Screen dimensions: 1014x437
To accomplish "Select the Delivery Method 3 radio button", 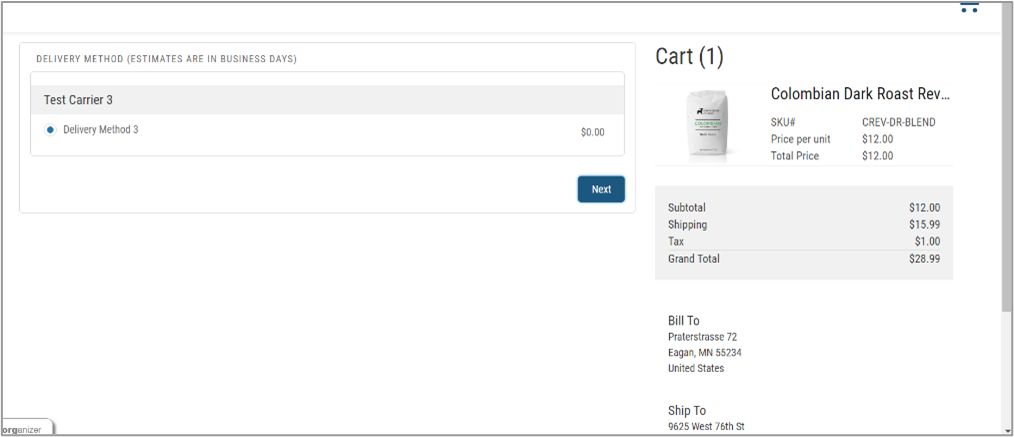I will coord(50,130).
